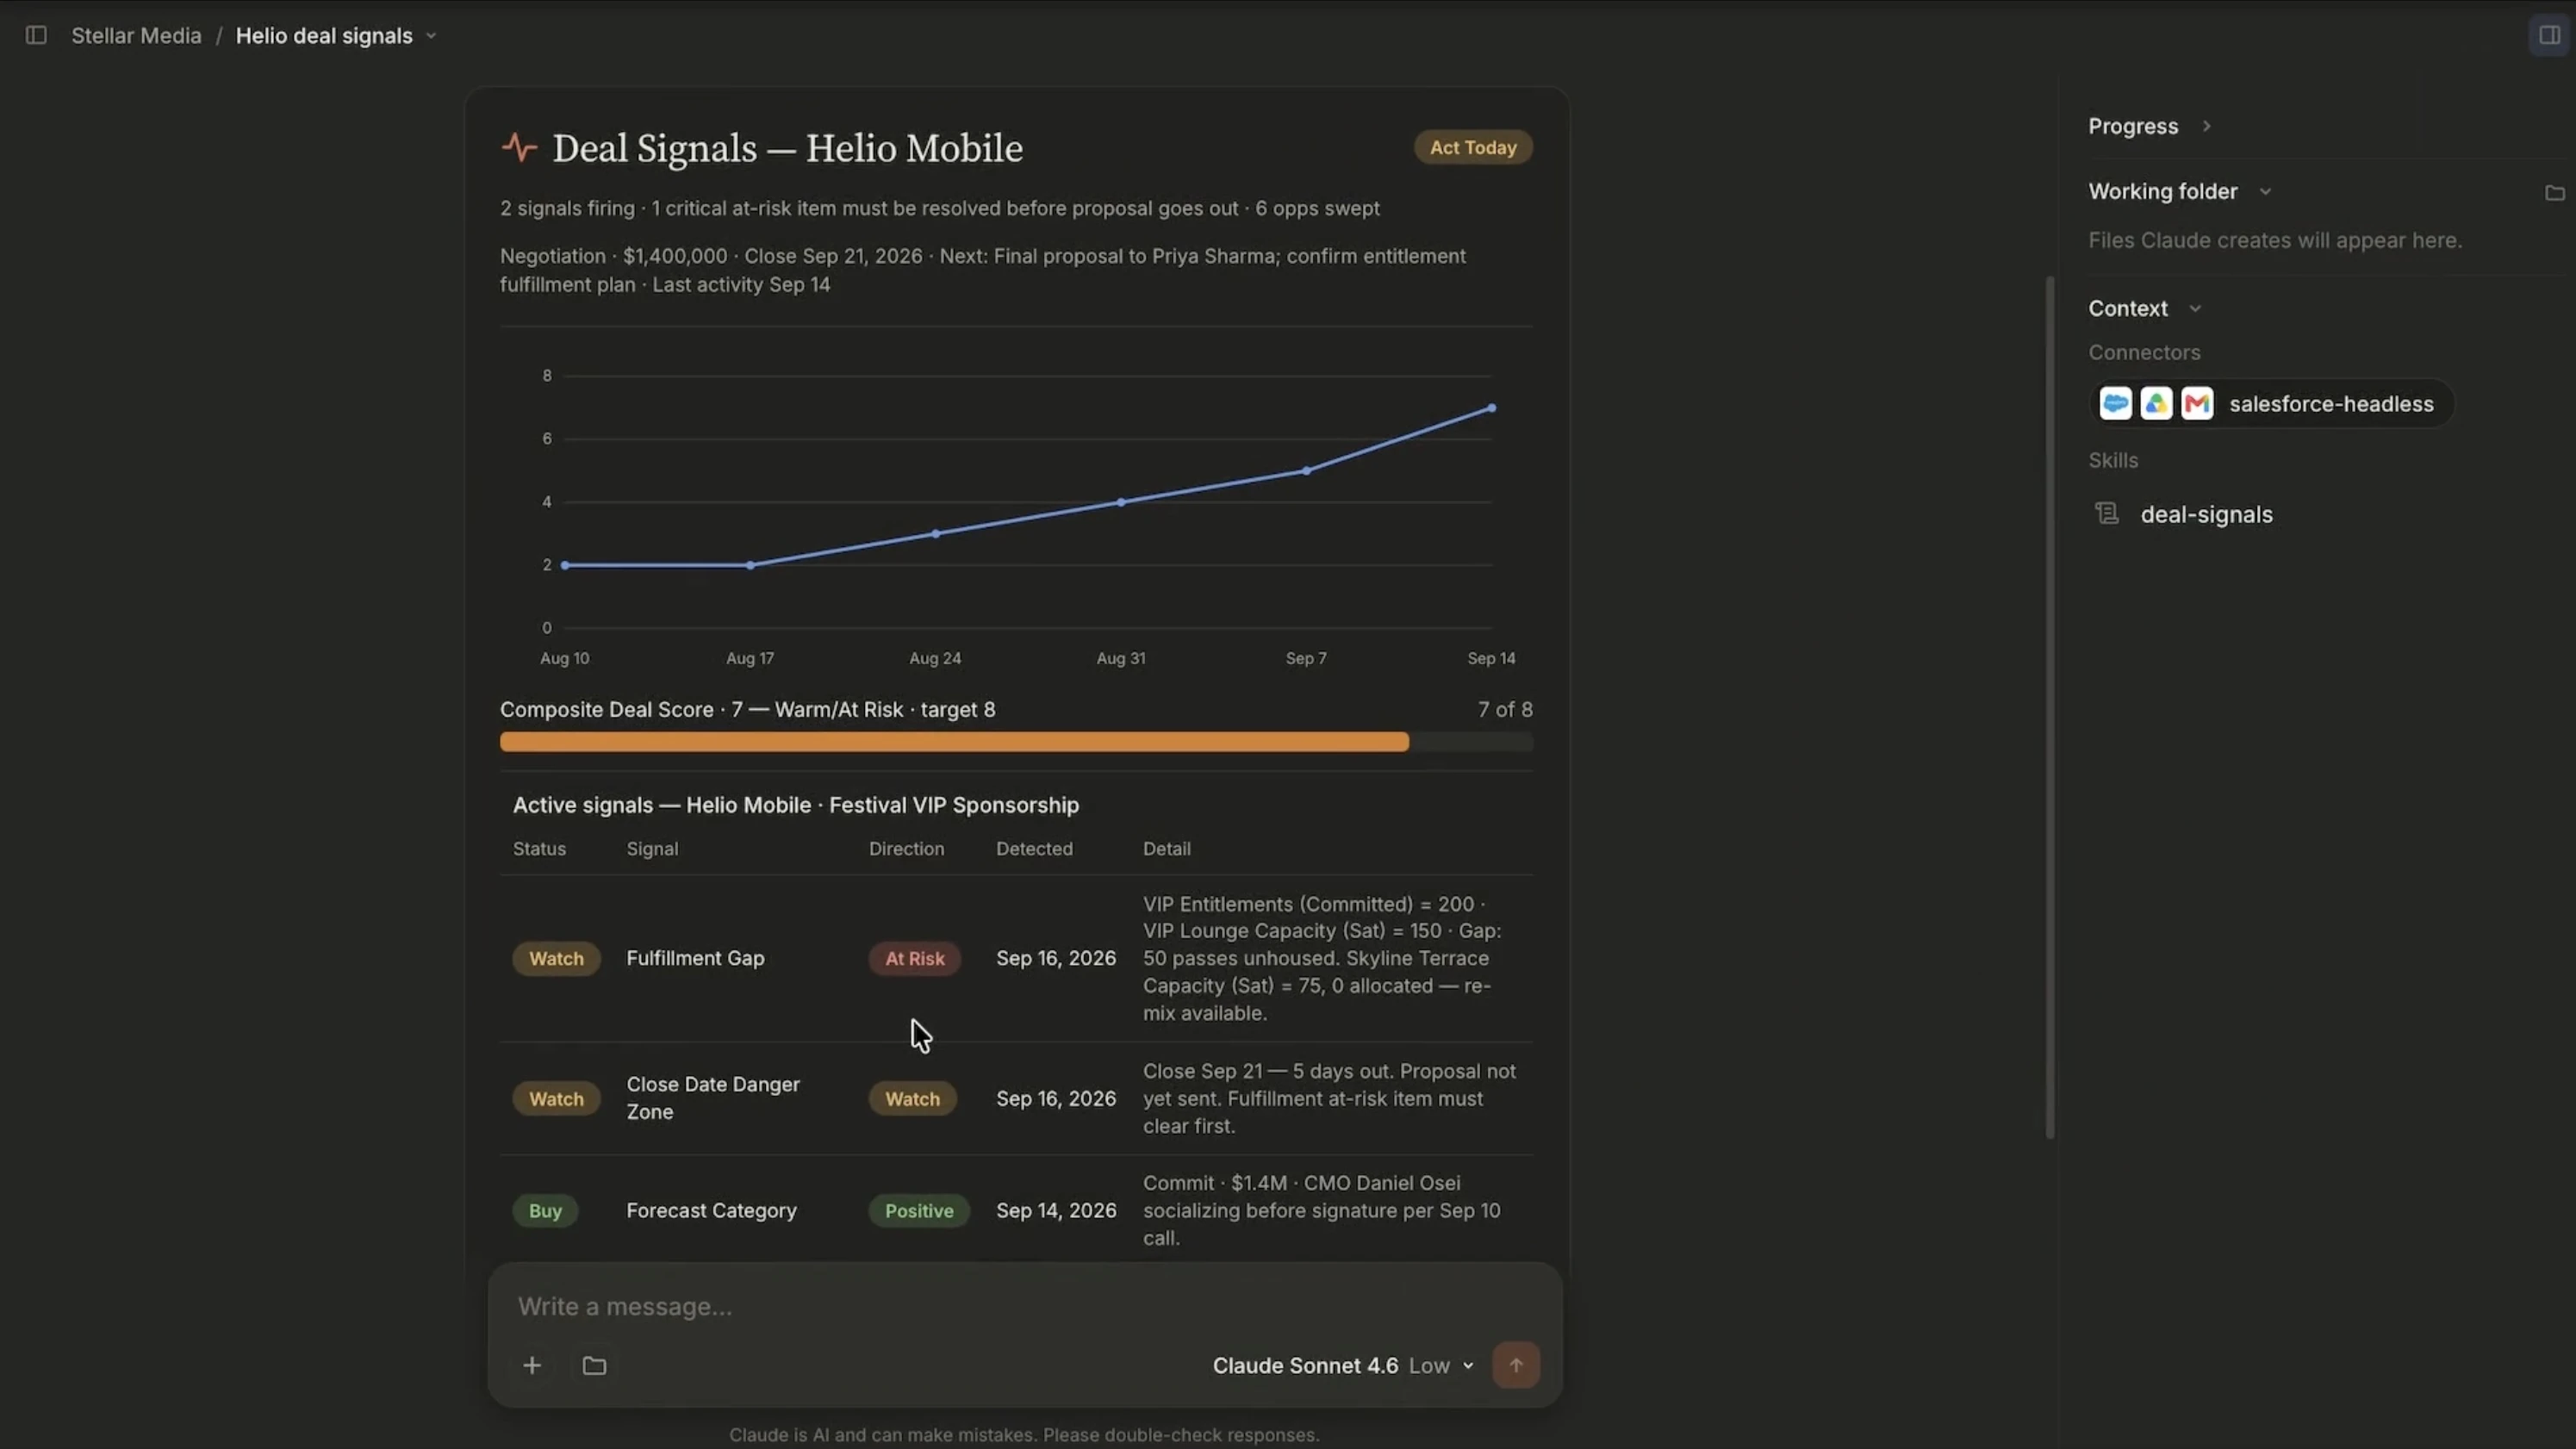Click the Watch status in Fulfillment Gap row
Viewport: 2576px width, 1449px height.
[556, 958]
